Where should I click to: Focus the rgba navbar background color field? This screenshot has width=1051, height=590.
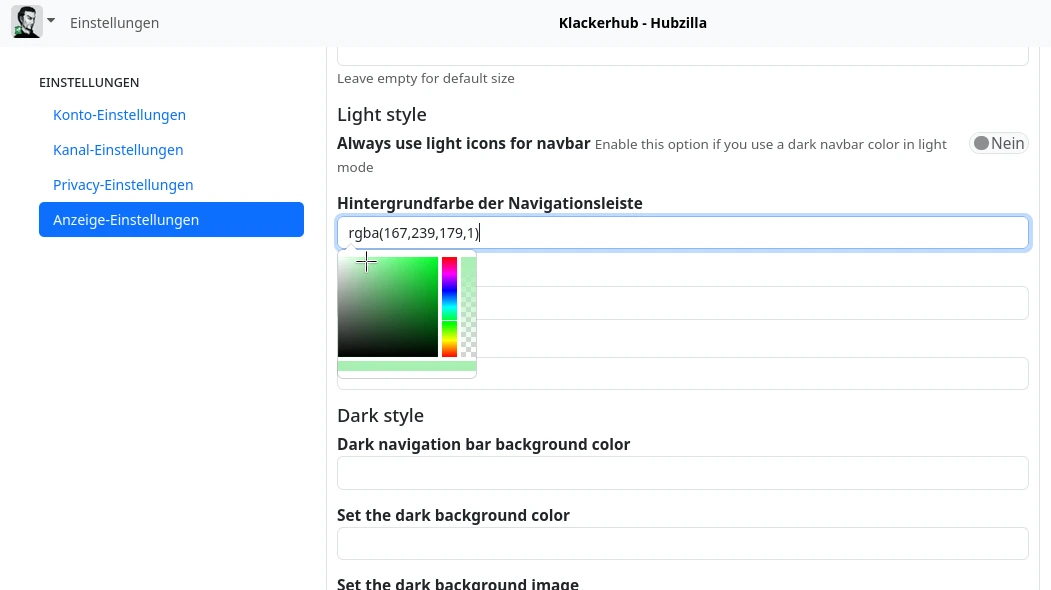682,233
